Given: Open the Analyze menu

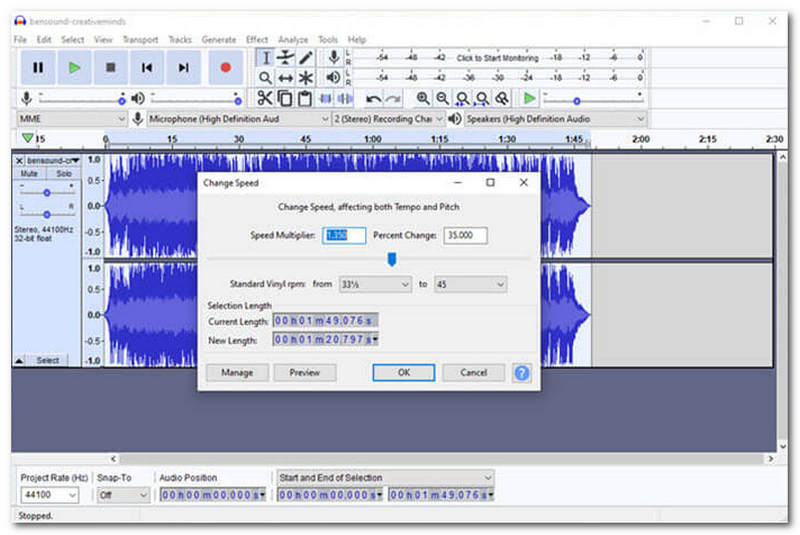Looking at the screenshot, I should [293, 39].
